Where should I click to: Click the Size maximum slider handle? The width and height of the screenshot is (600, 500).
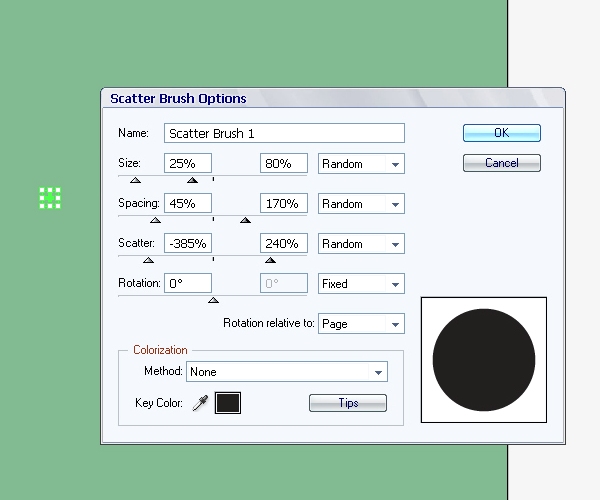coord(192,180)
